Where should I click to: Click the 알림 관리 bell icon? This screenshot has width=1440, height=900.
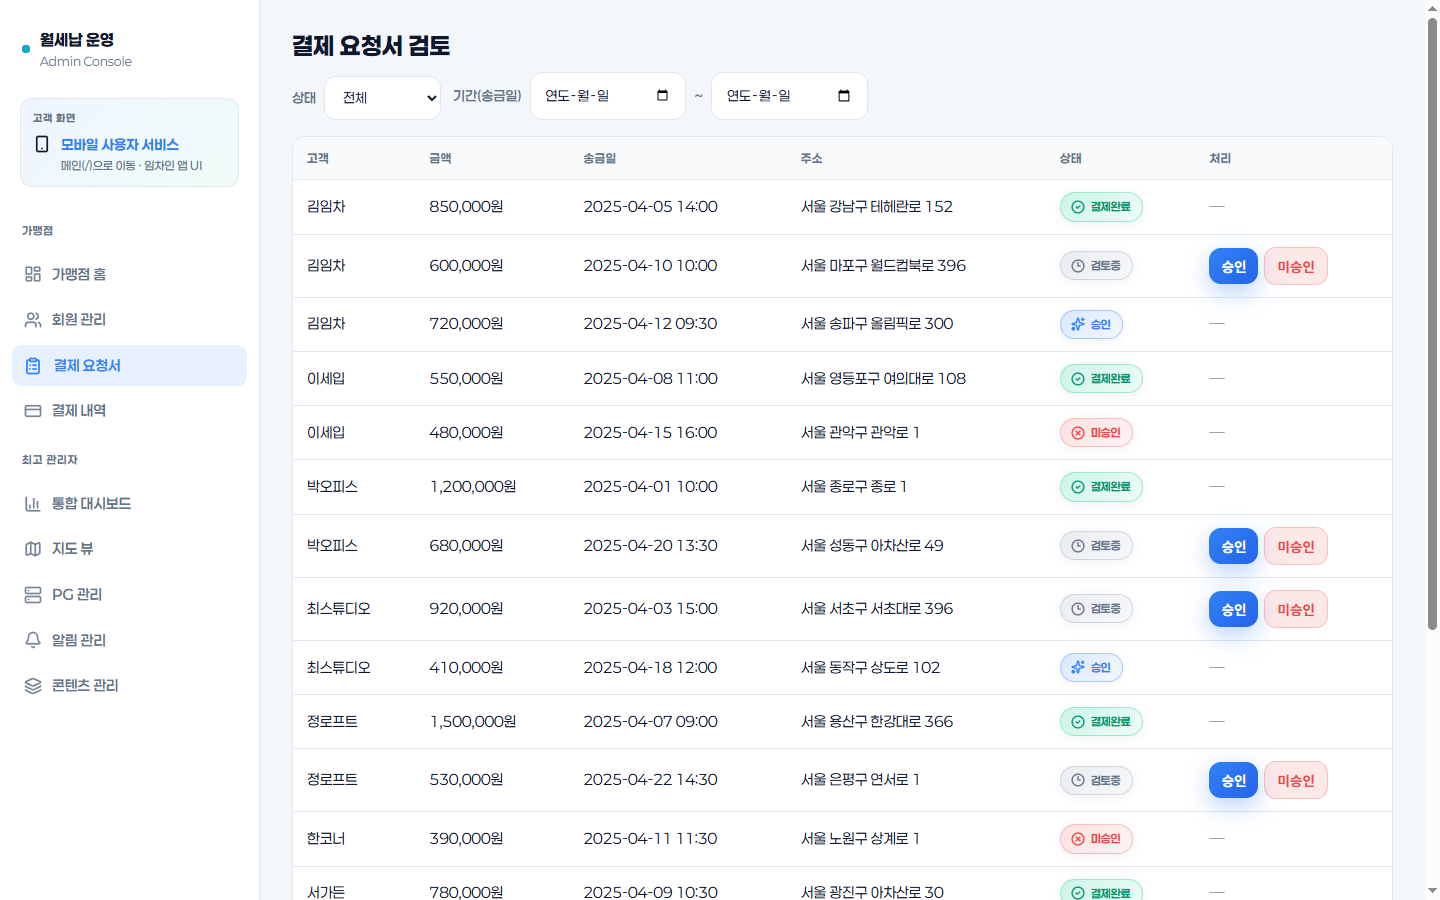pos(33,640)
